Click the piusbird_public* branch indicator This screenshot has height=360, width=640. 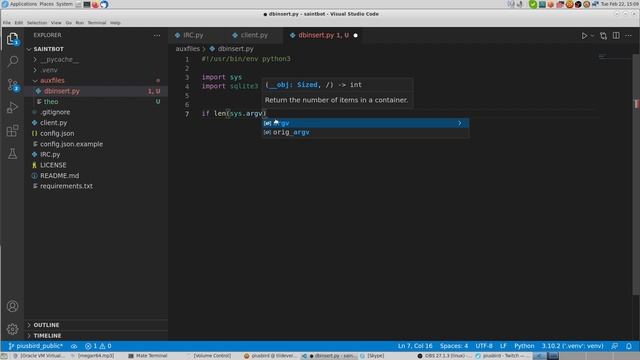point(36,346)
